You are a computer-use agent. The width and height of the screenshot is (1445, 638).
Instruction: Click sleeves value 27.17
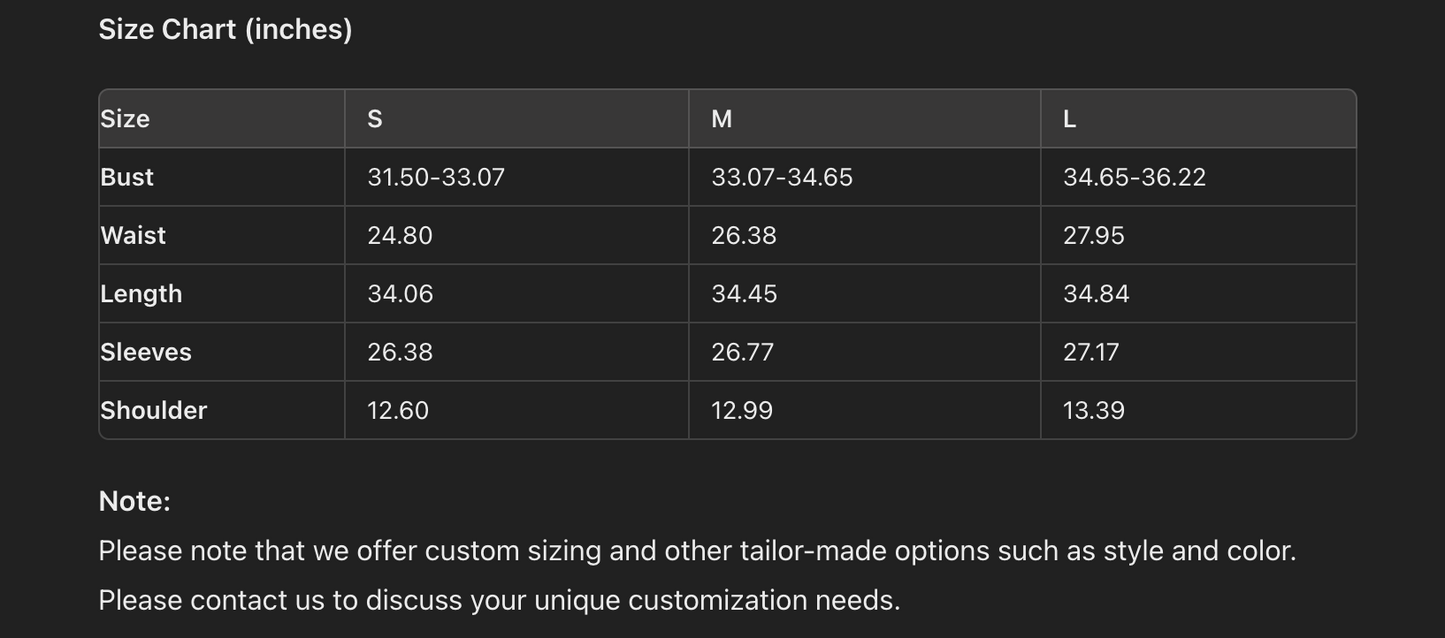[x=1091, y=352]
